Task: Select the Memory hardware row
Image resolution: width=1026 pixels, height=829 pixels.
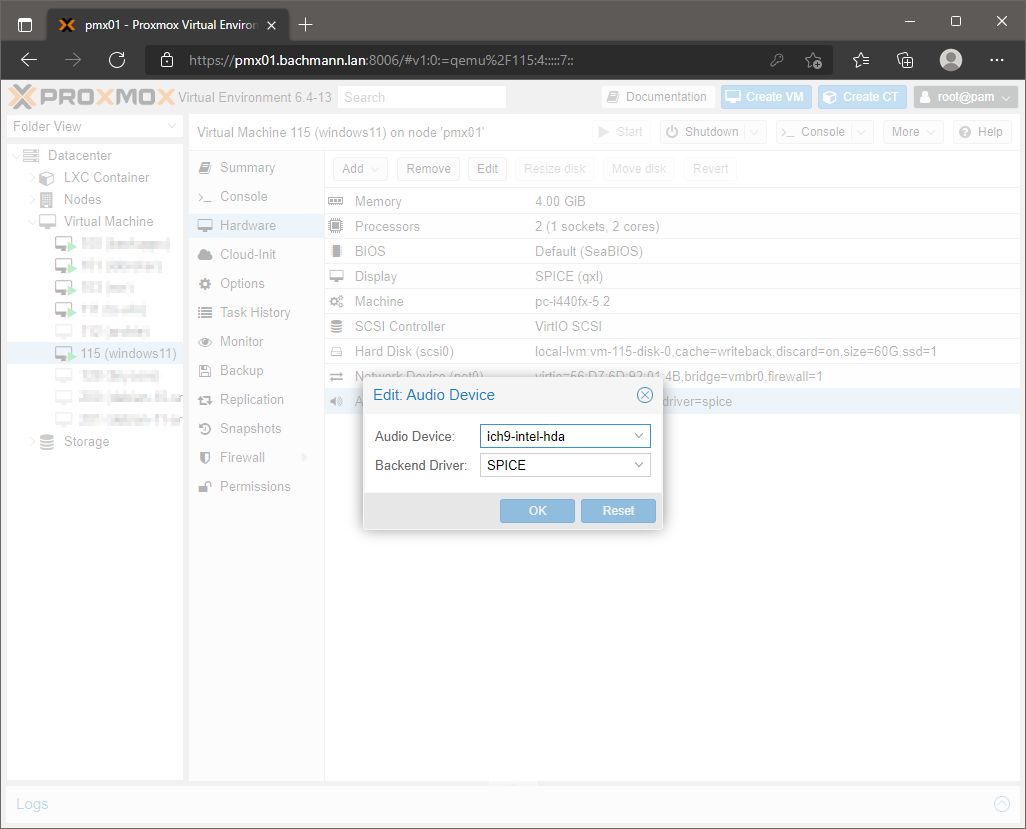Action: [x=672, y=202]
